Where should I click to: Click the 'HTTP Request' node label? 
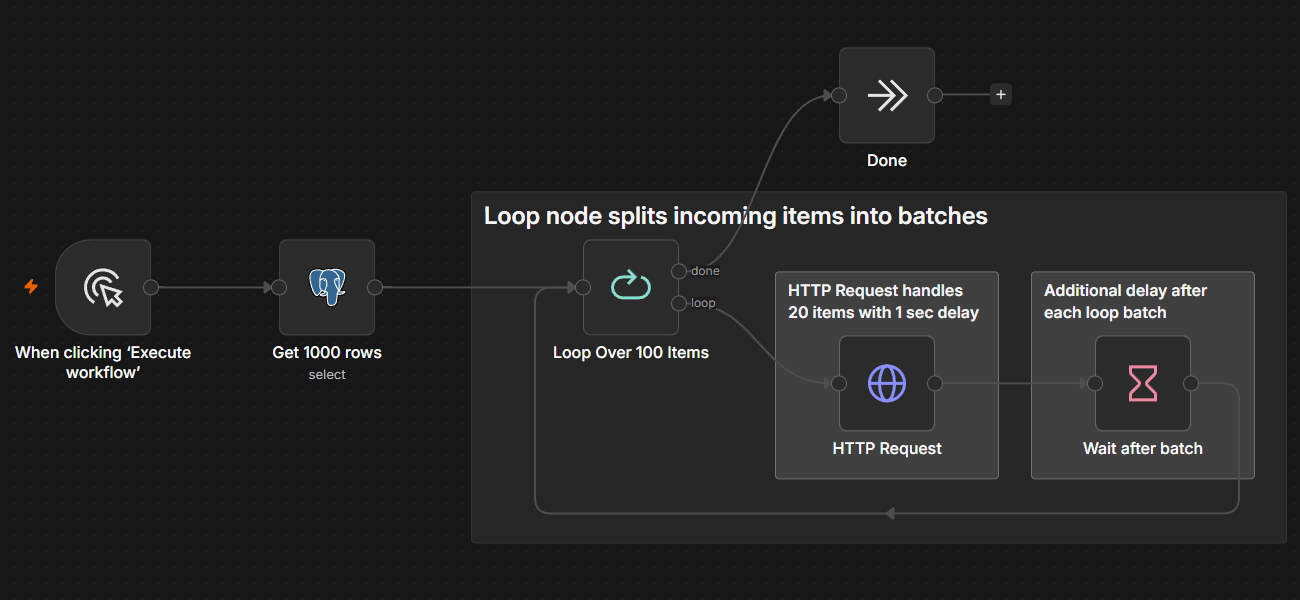(887, 448)
